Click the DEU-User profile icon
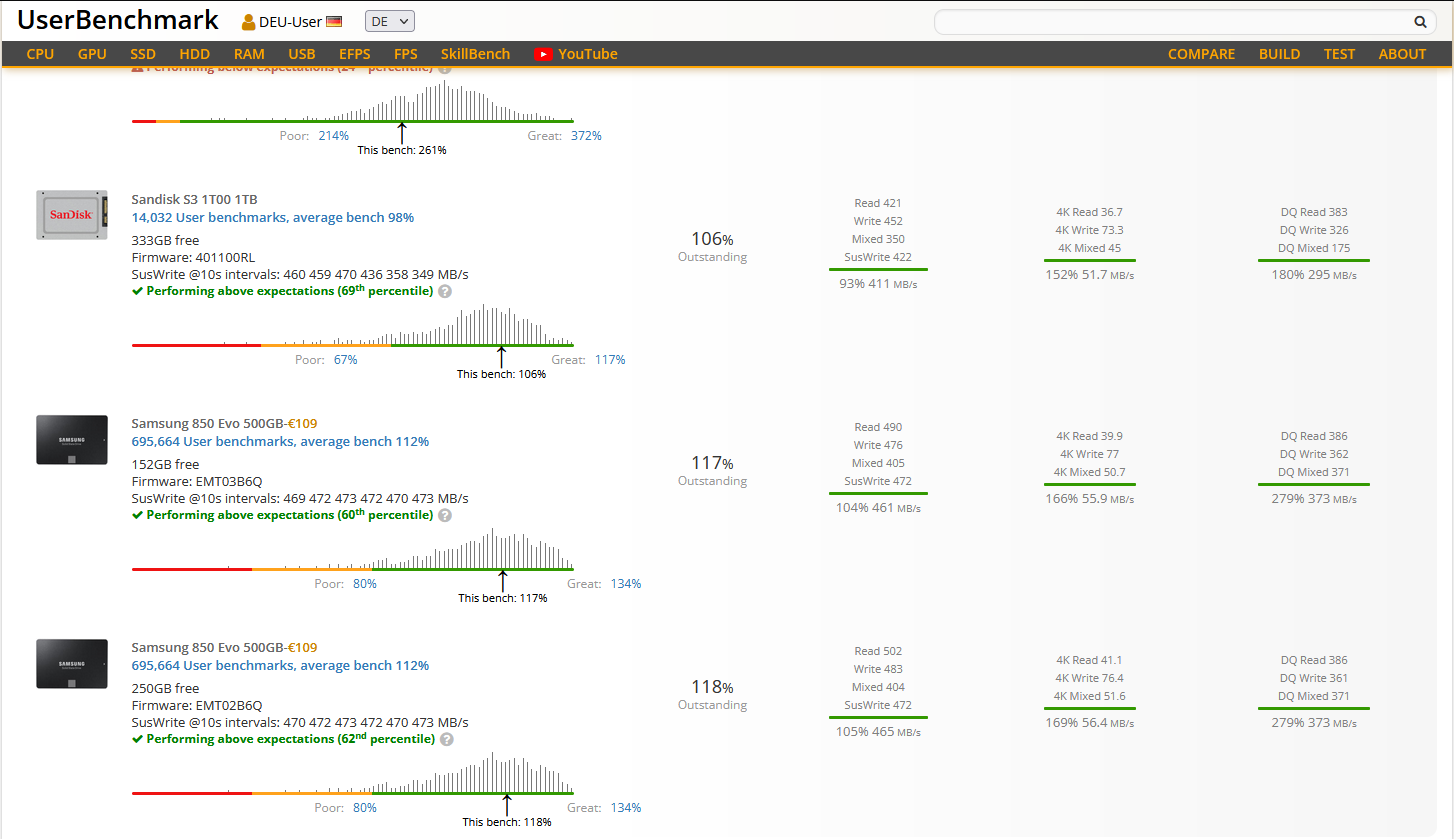1454x839 pixels. point(249,22)
